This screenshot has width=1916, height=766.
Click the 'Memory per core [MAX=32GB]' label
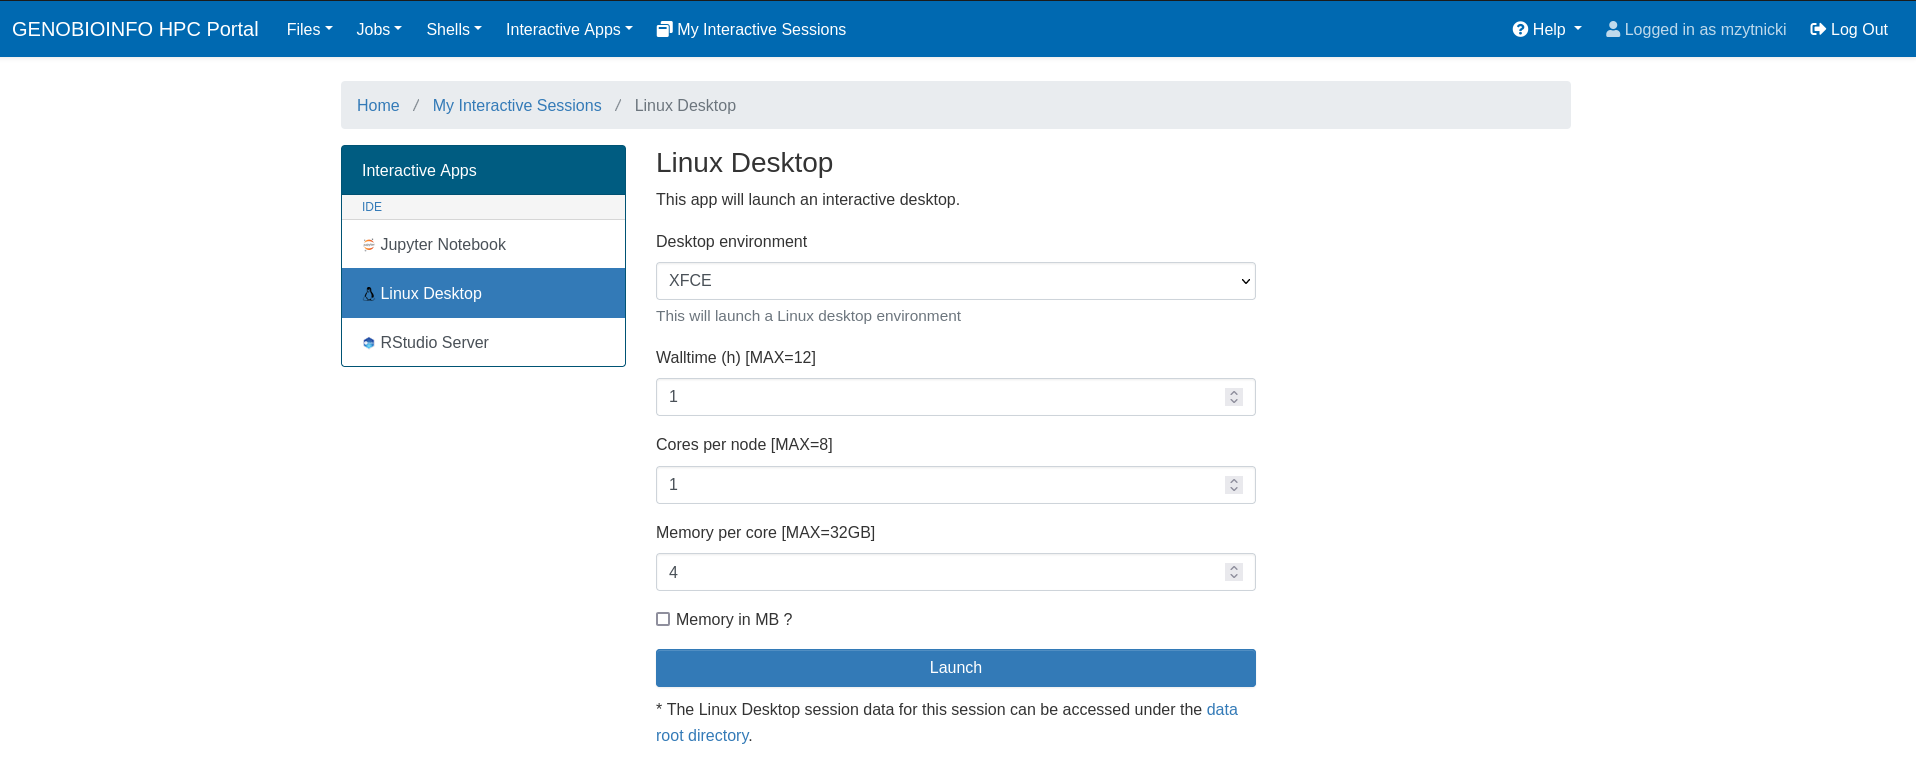(x=765, y=532)
